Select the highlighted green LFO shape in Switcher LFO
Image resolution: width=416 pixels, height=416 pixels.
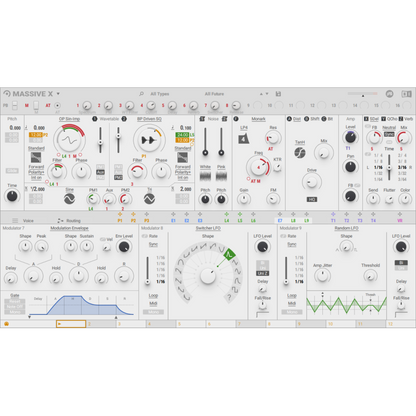coord(229,255)
